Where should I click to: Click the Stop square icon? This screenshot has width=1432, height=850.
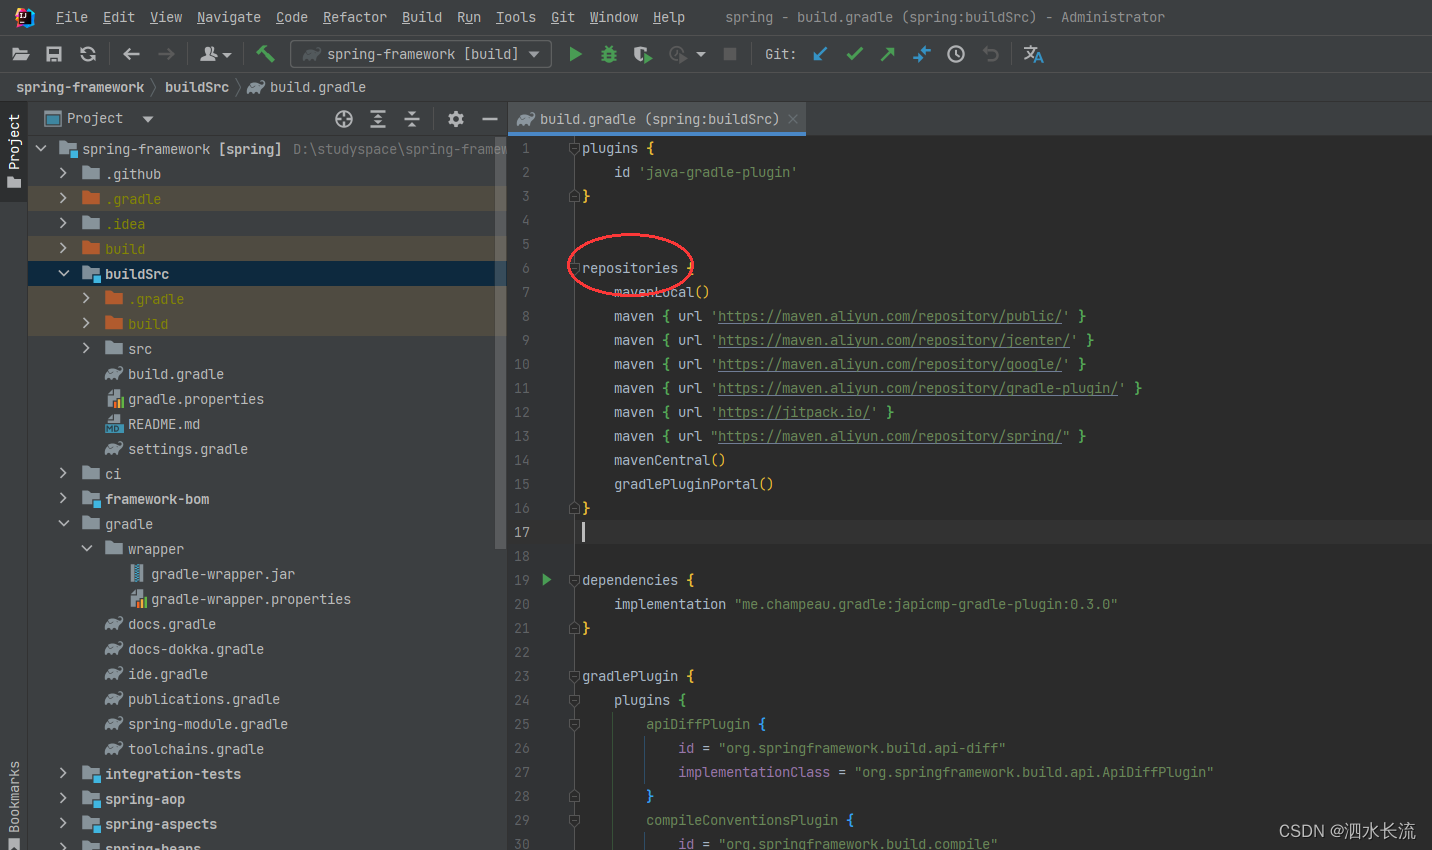pos(730,54)
